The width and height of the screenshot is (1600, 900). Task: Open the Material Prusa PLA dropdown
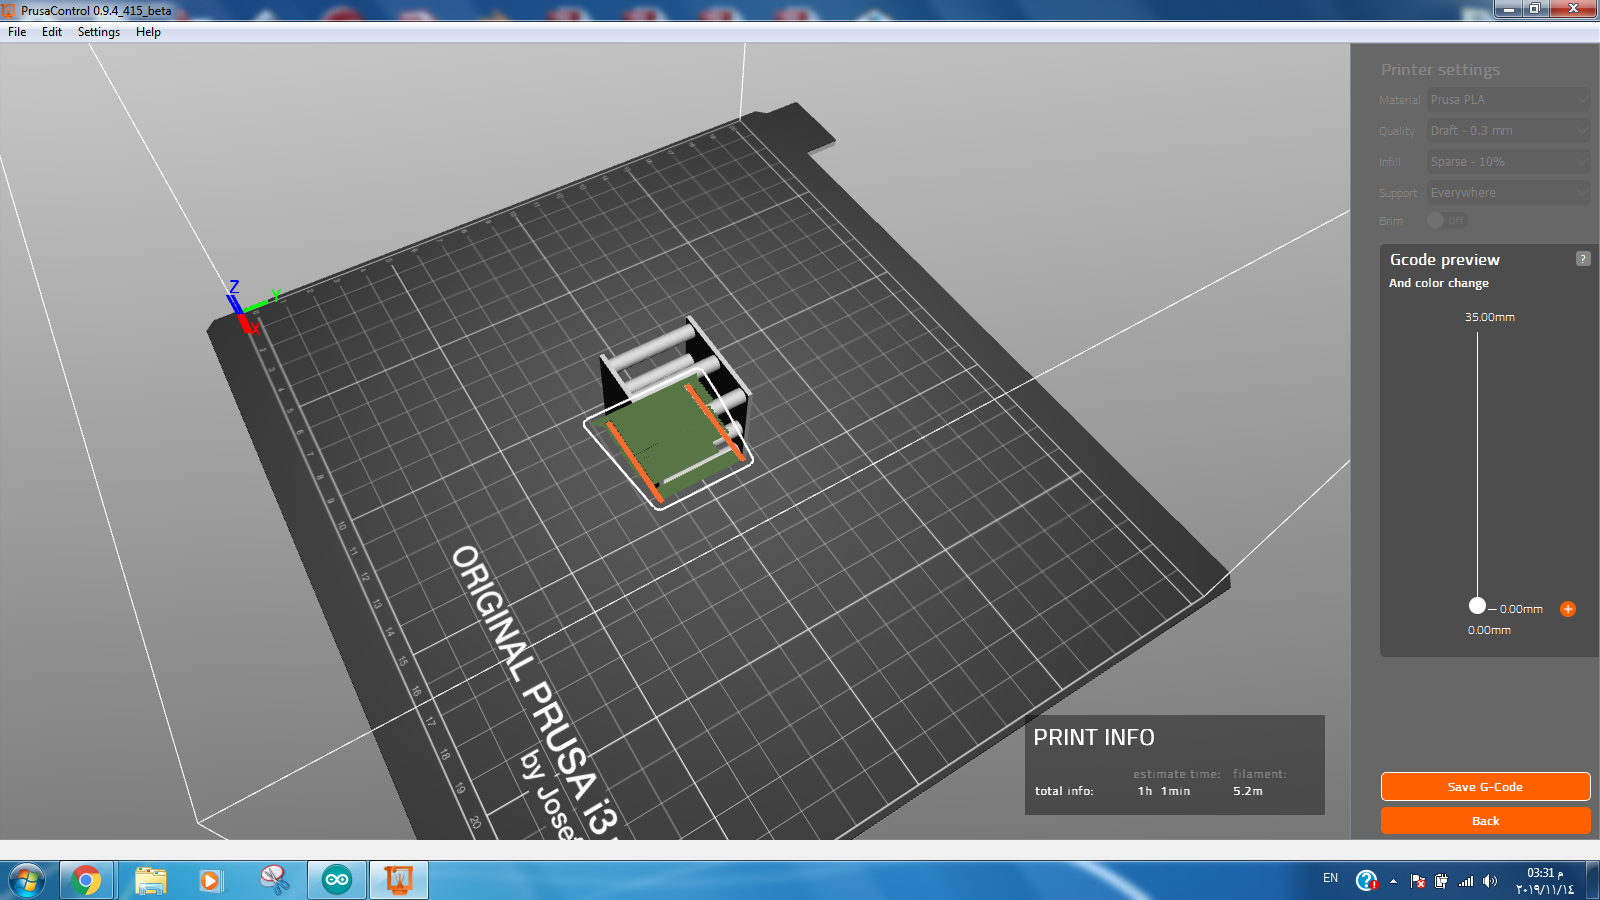[x=1508, y=100]
